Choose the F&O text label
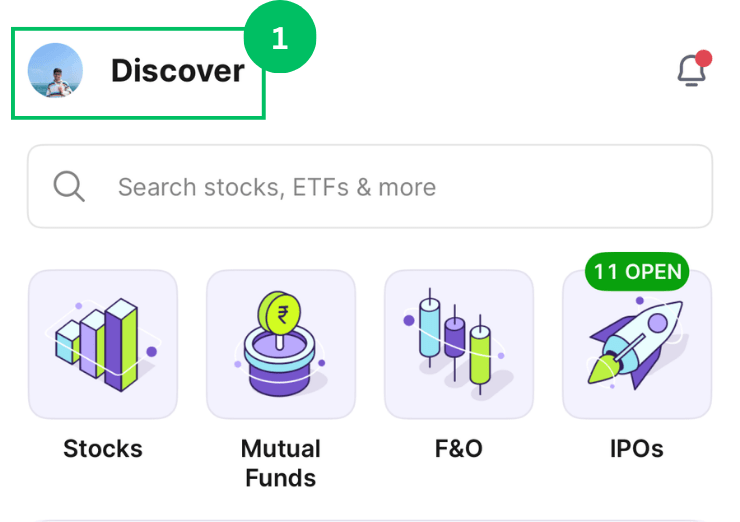 [x=459, y=449]
